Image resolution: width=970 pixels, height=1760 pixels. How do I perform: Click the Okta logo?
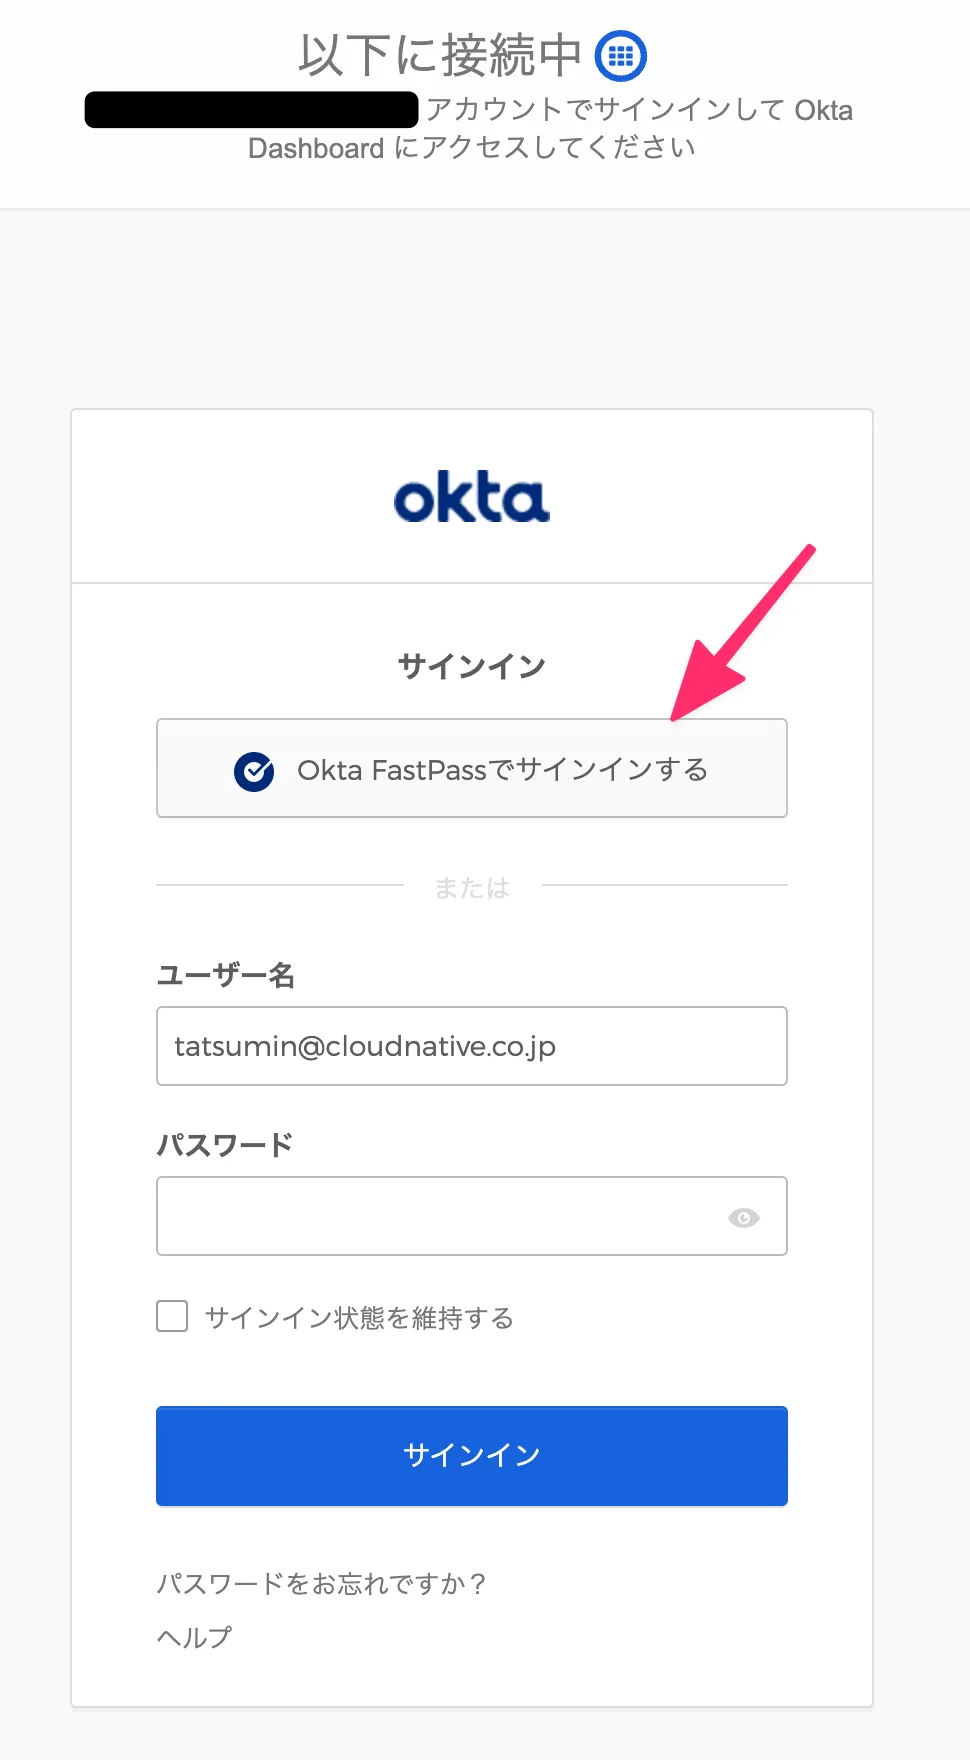(472, 498)
